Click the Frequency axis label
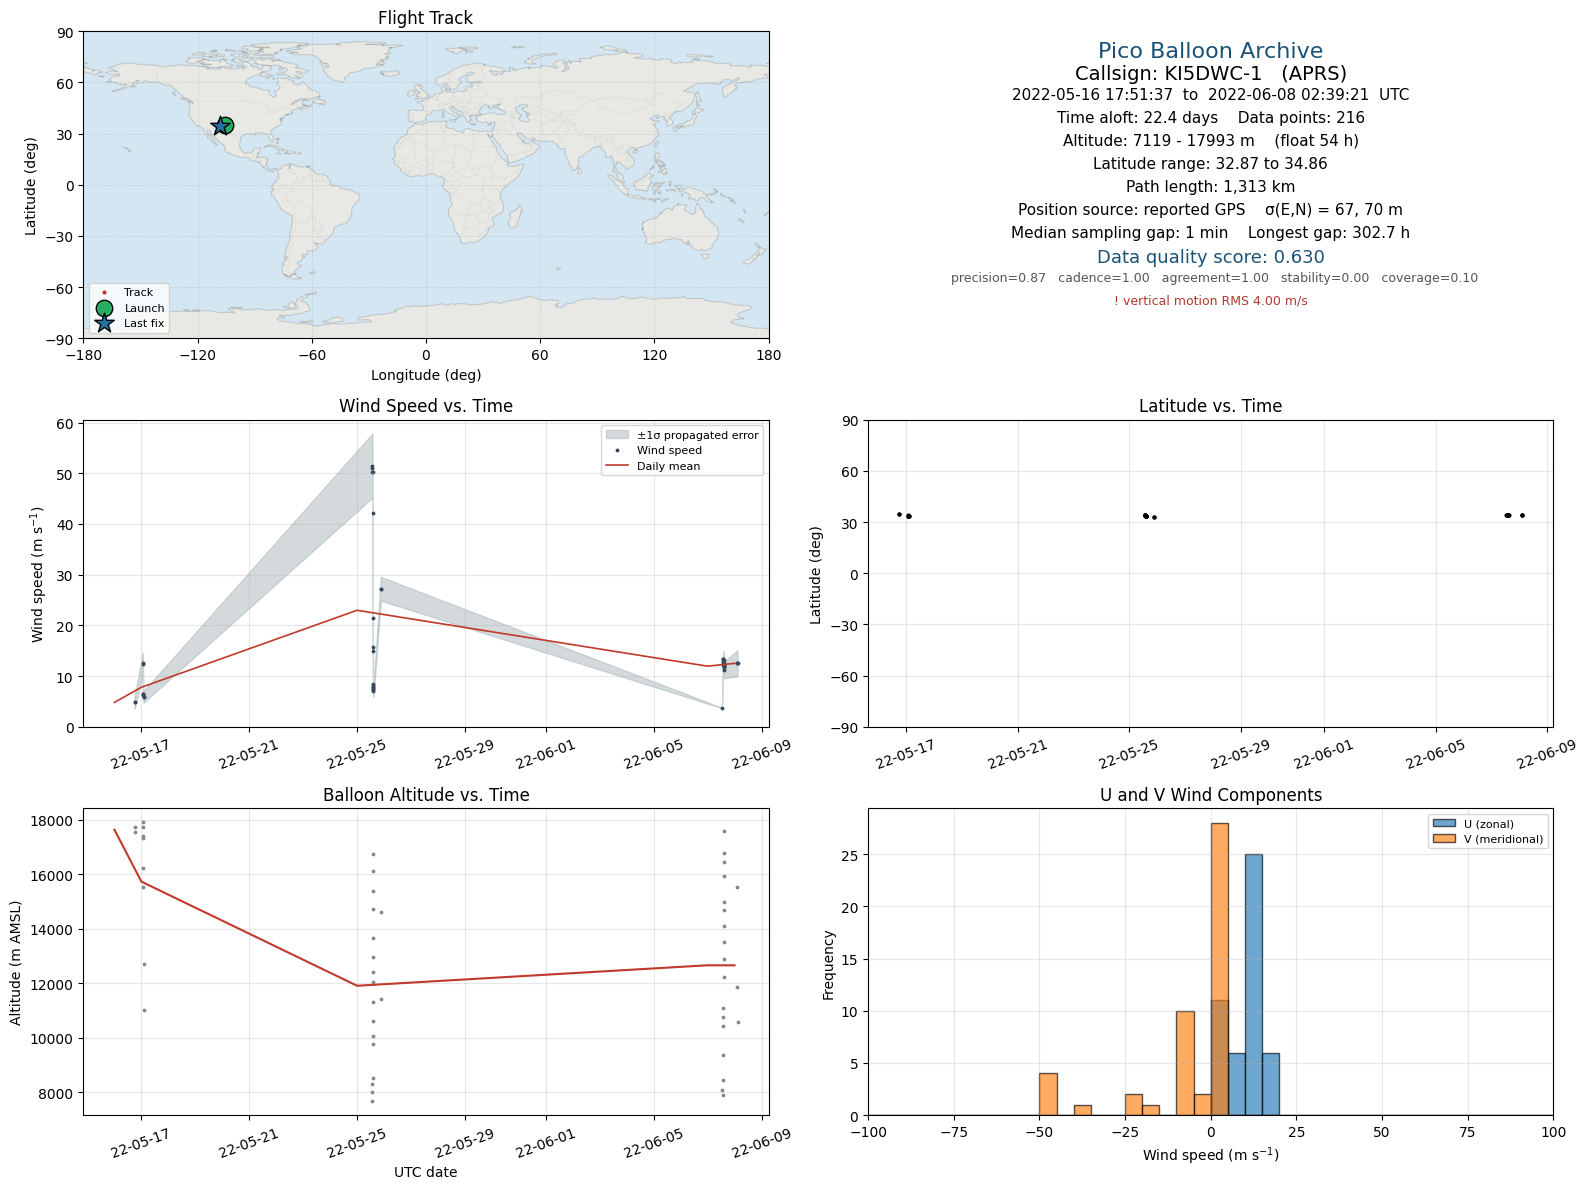The image size is (1588, 1189). point(828,965)
